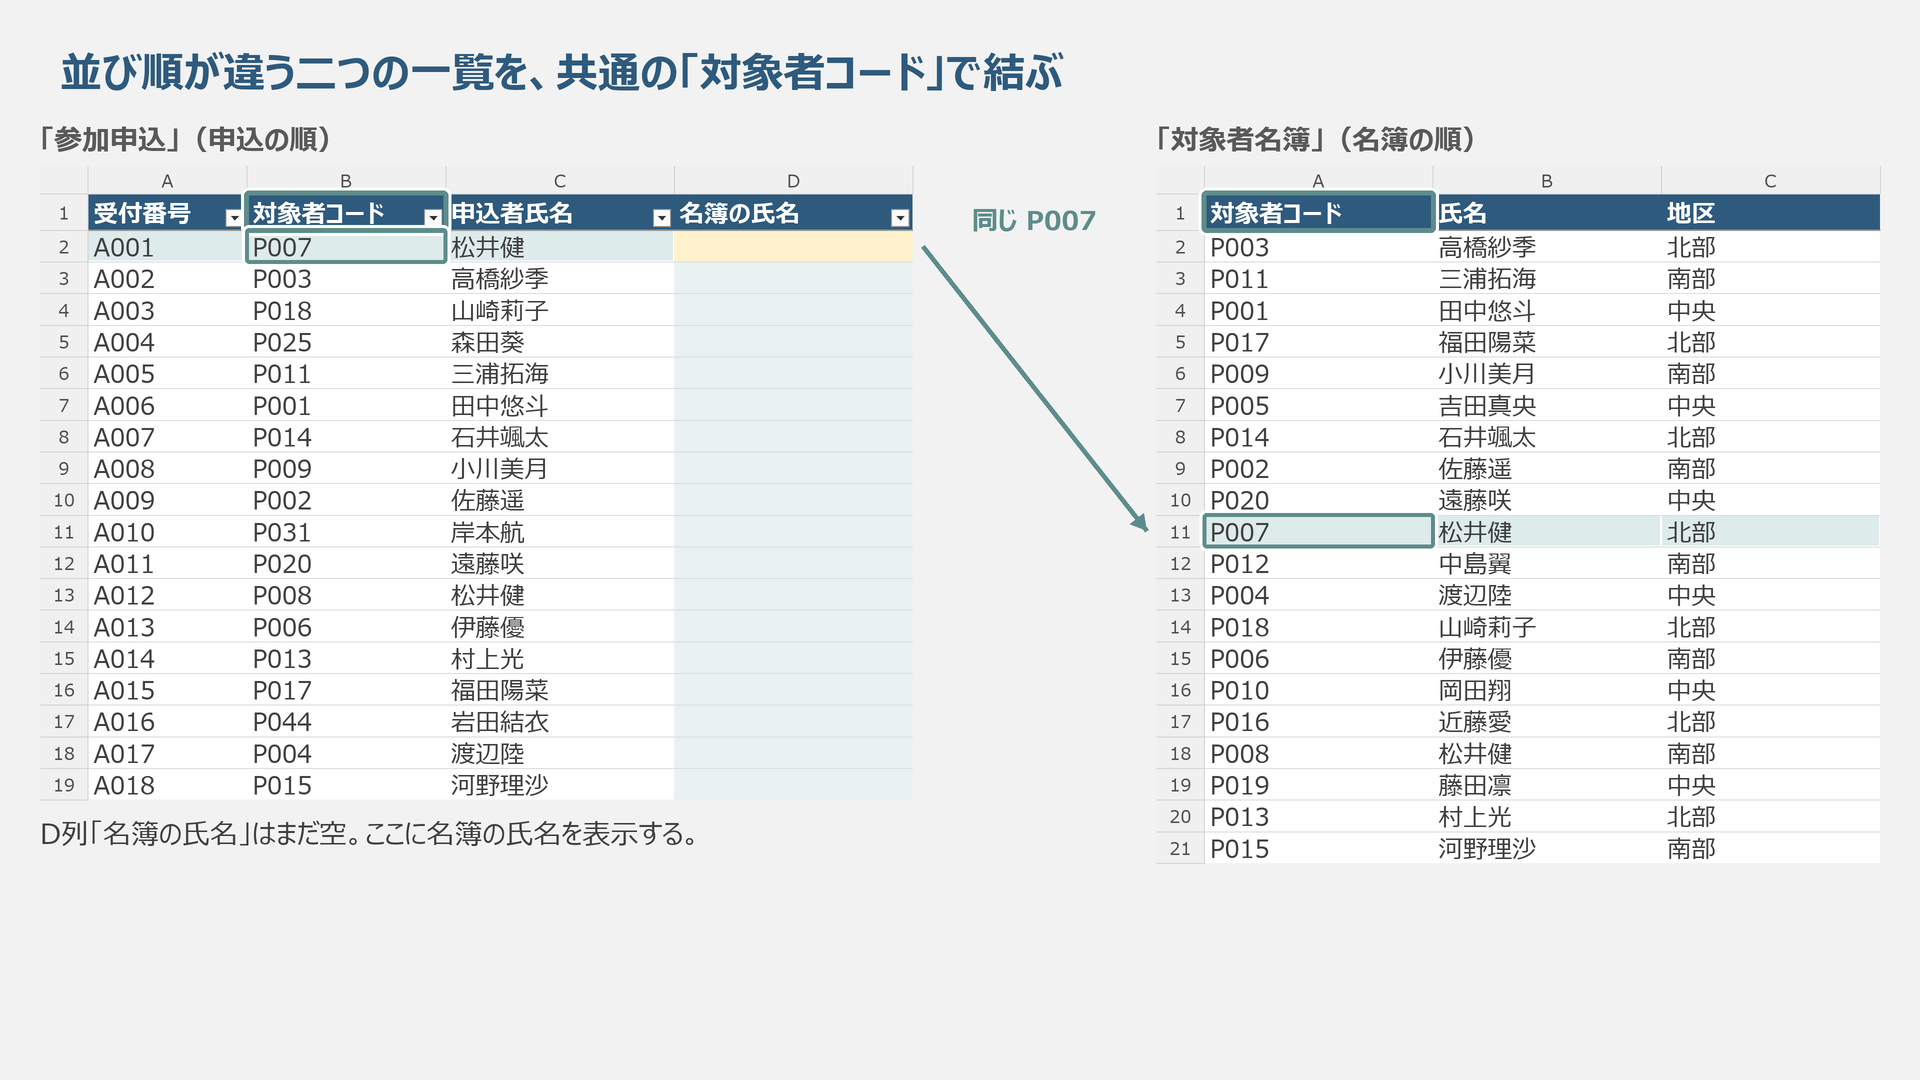Select the empty 名簿の氏名 cell for A001
Screen dimensions: 1920x1080
793,247
